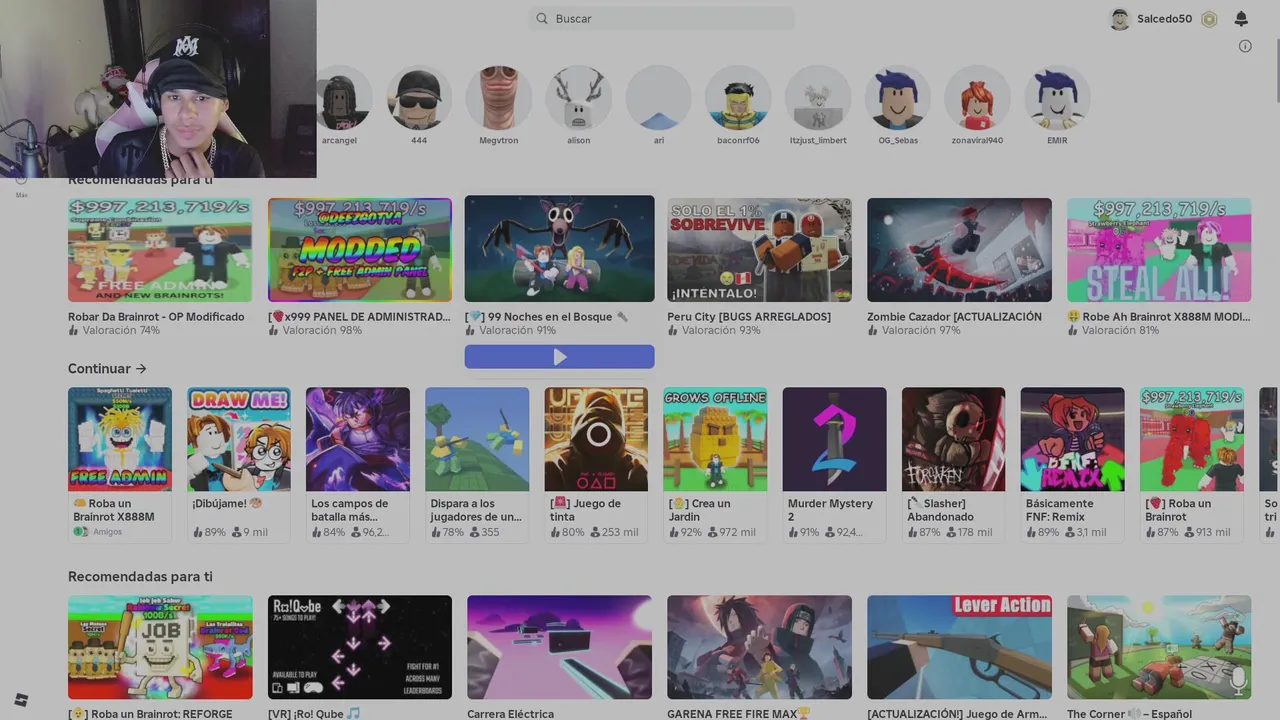Viewport: 1280px width, 720px height.
Task: Open 99 Noches en el Bosque thumbnail
Action: tap(560, 248)
